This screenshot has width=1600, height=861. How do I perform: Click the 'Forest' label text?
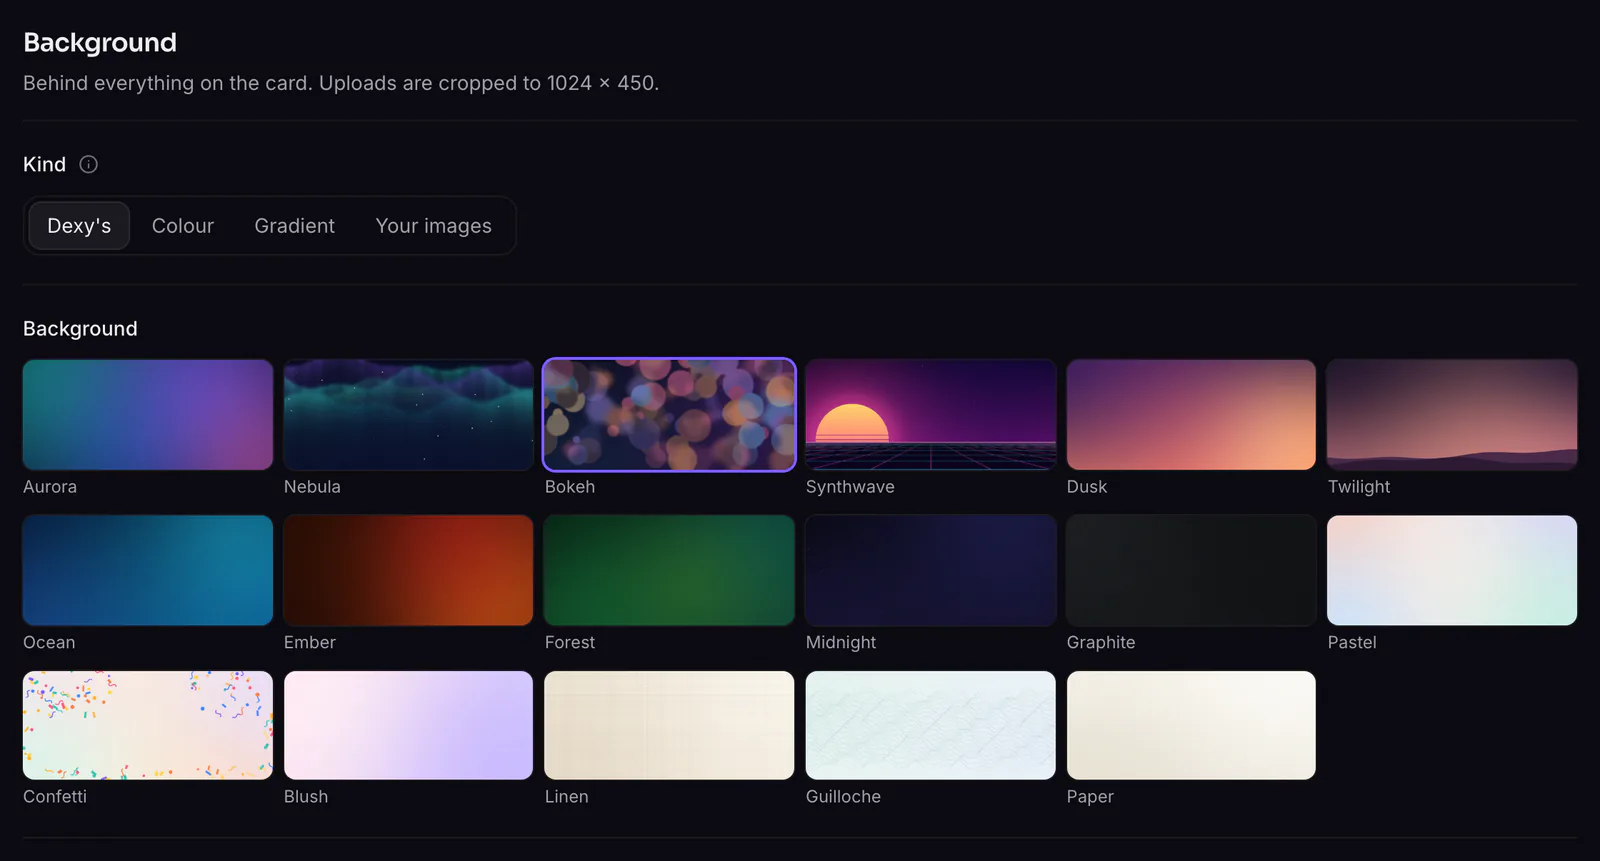(570, 642)
